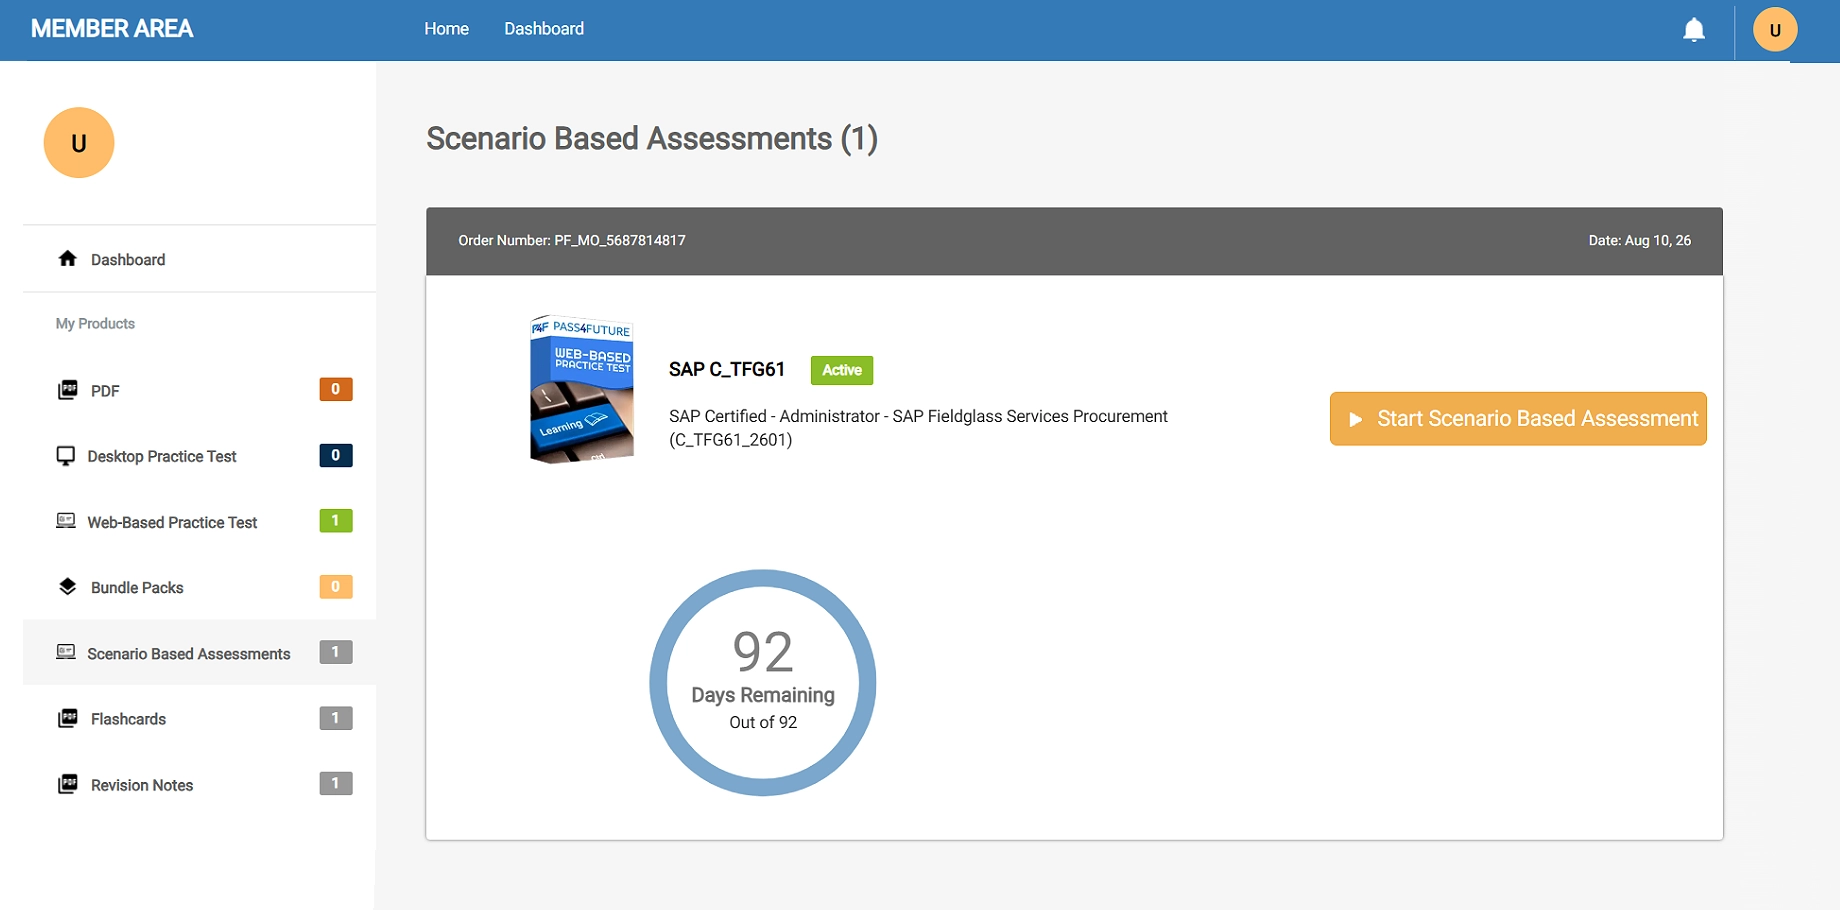Select the large profile avatar in the sidebar
Screen dimensions: 1840x910
pyautogui.click(x=79, y=143)
